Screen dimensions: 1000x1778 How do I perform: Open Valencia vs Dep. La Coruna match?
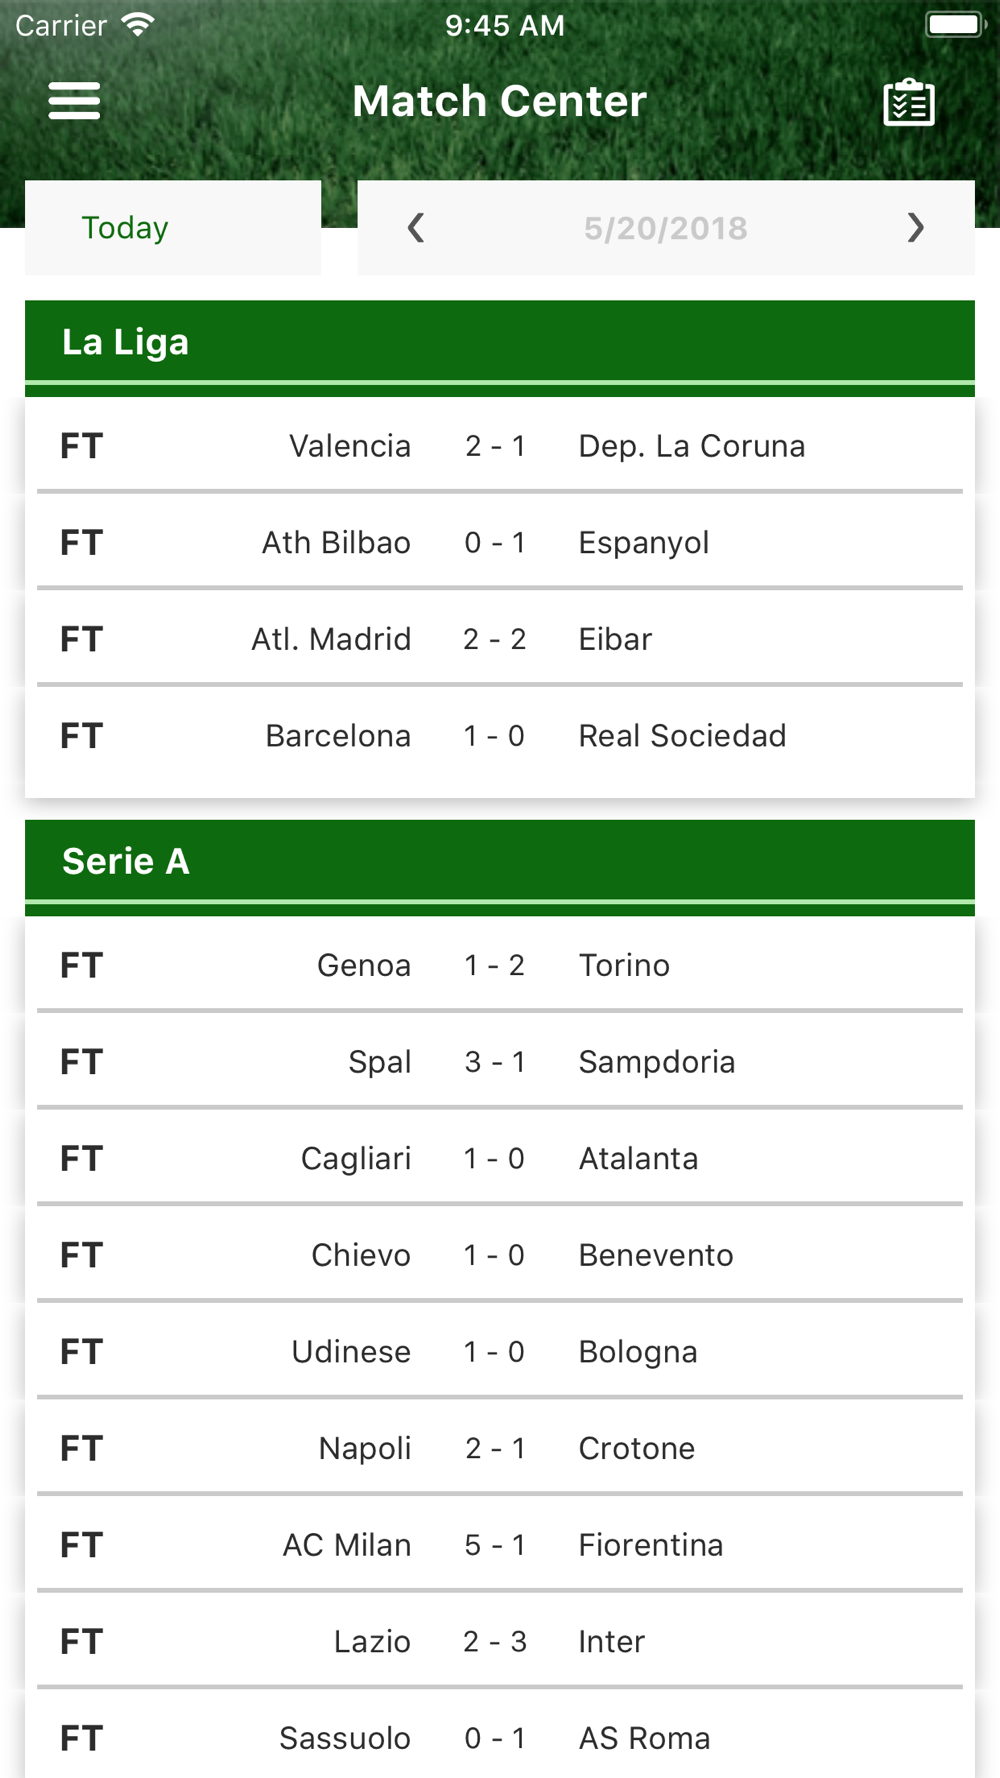(x=500, y=446)
